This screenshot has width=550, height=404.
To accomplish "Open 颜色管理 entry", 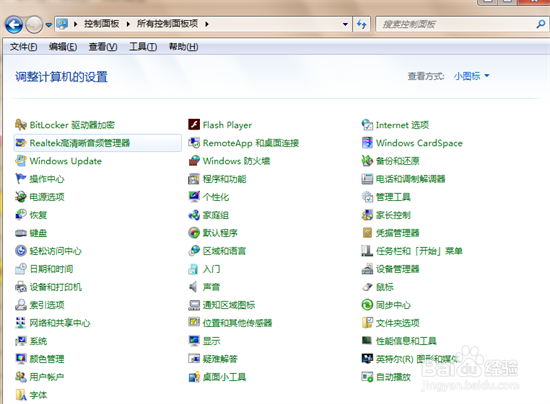I will click(47, 359).
